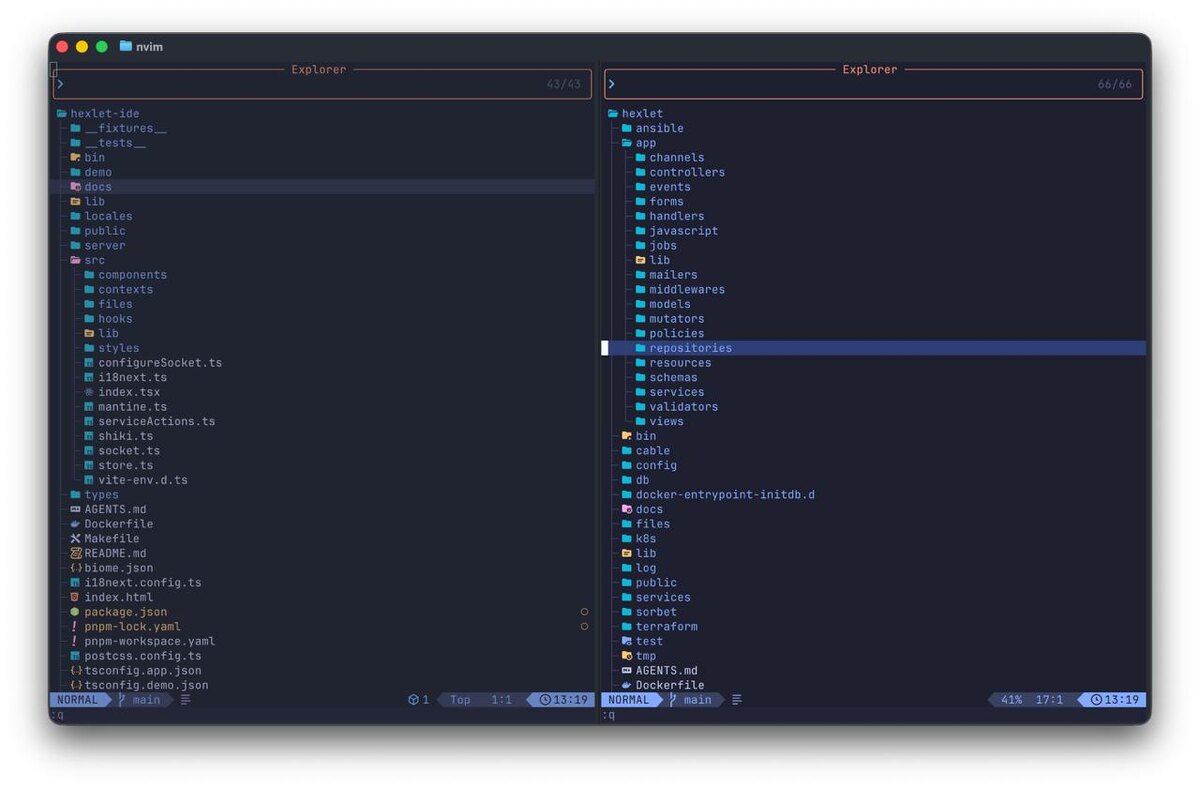Click the Docker whale icon in hexlet-ide pane
This screenshot has width=1200, height=789.
pos(75,524)
